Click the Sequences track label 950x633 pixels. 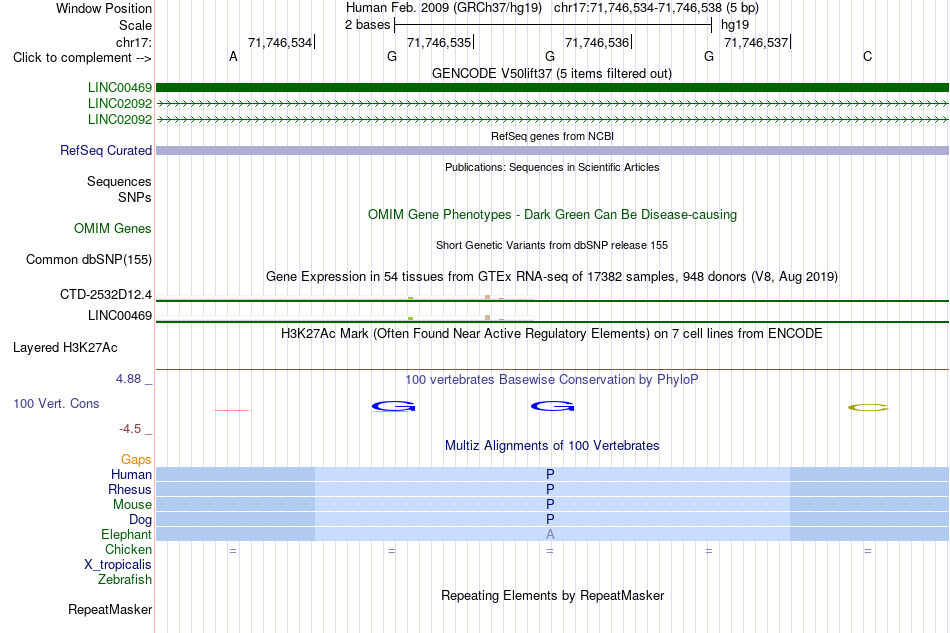(x=119, y=182)
